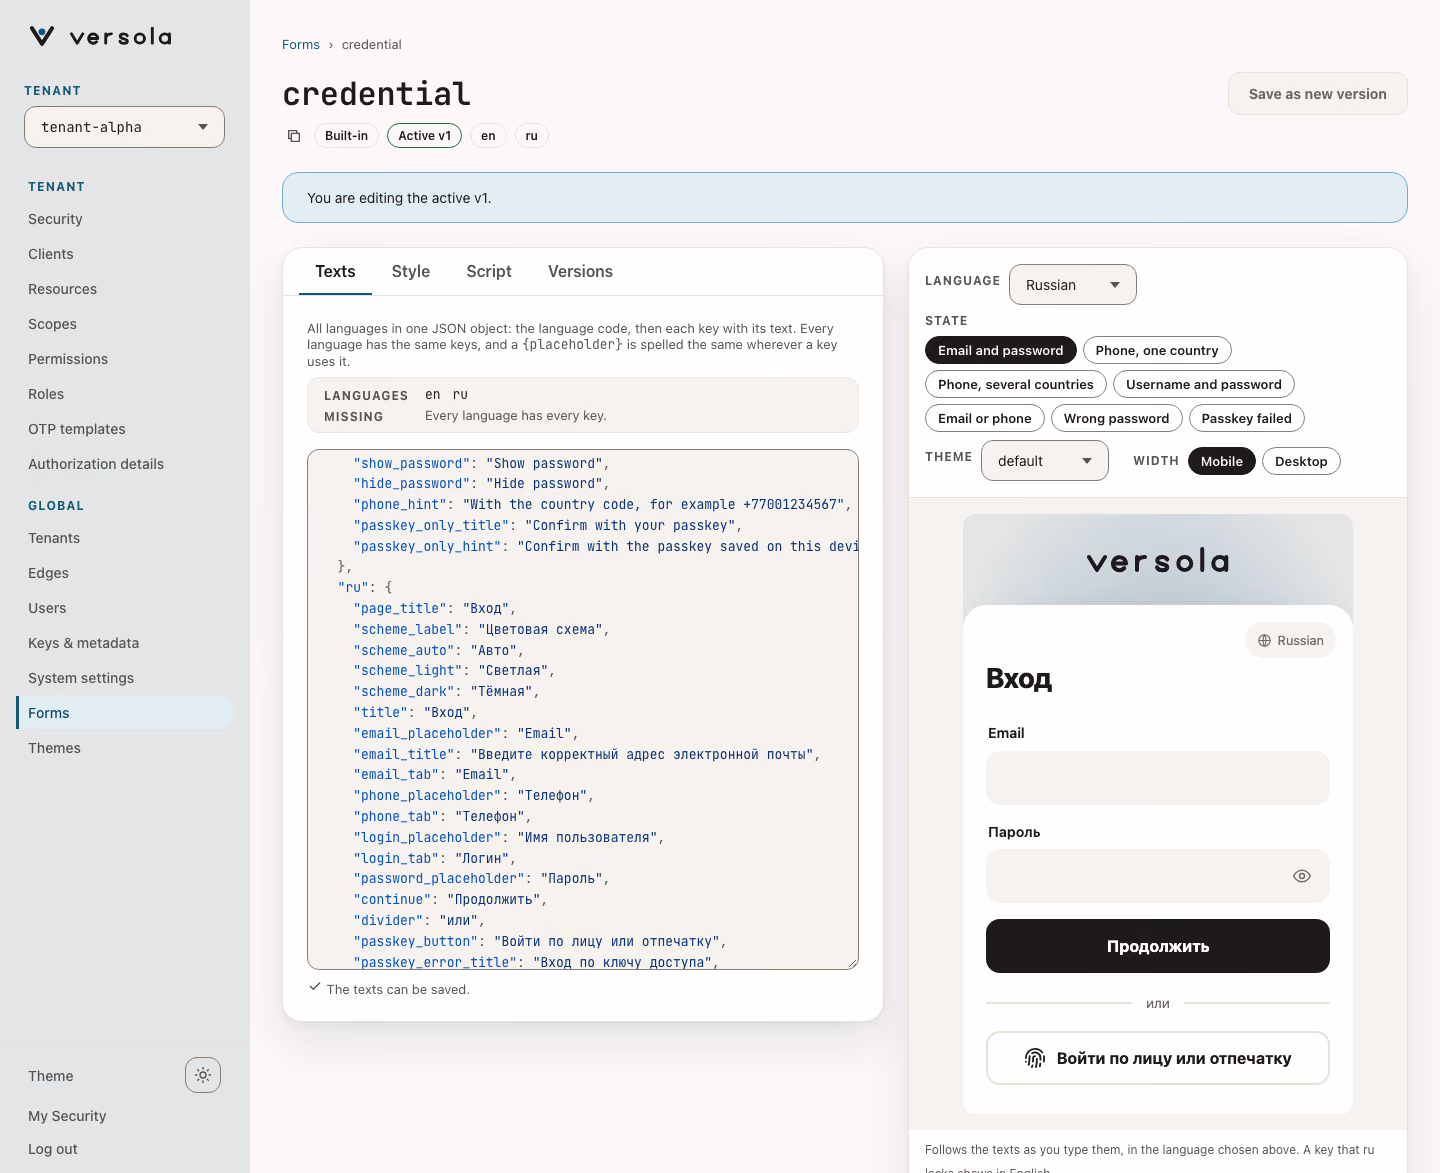The image size is (1440, 1173).
Task: Click the Russian language chip in the preview
Action: (1290, 641)
